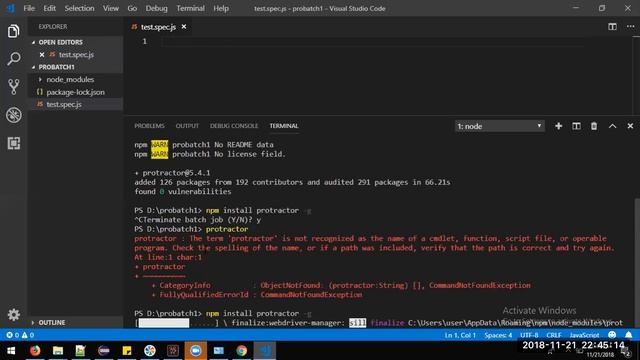Maximize the panel with up chevron
This screenshot has width=640, height=360.
[x=612, y=126]
